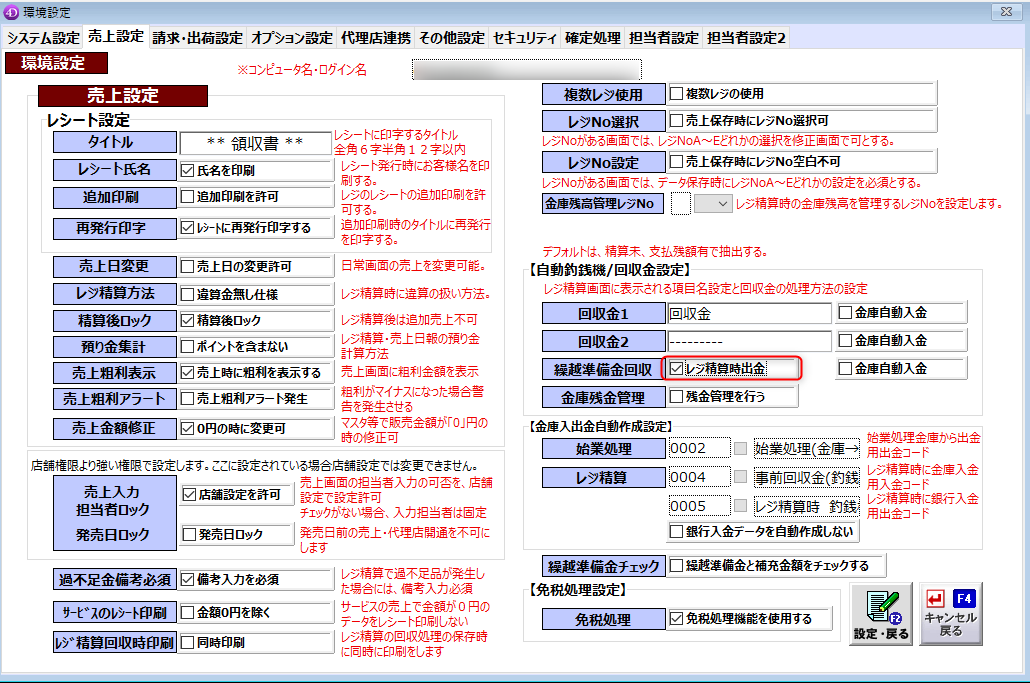This screenshot has width=1030, height=683.
Task: Enable 売上日の変更許可 option
Action: (x=188, y=266)
